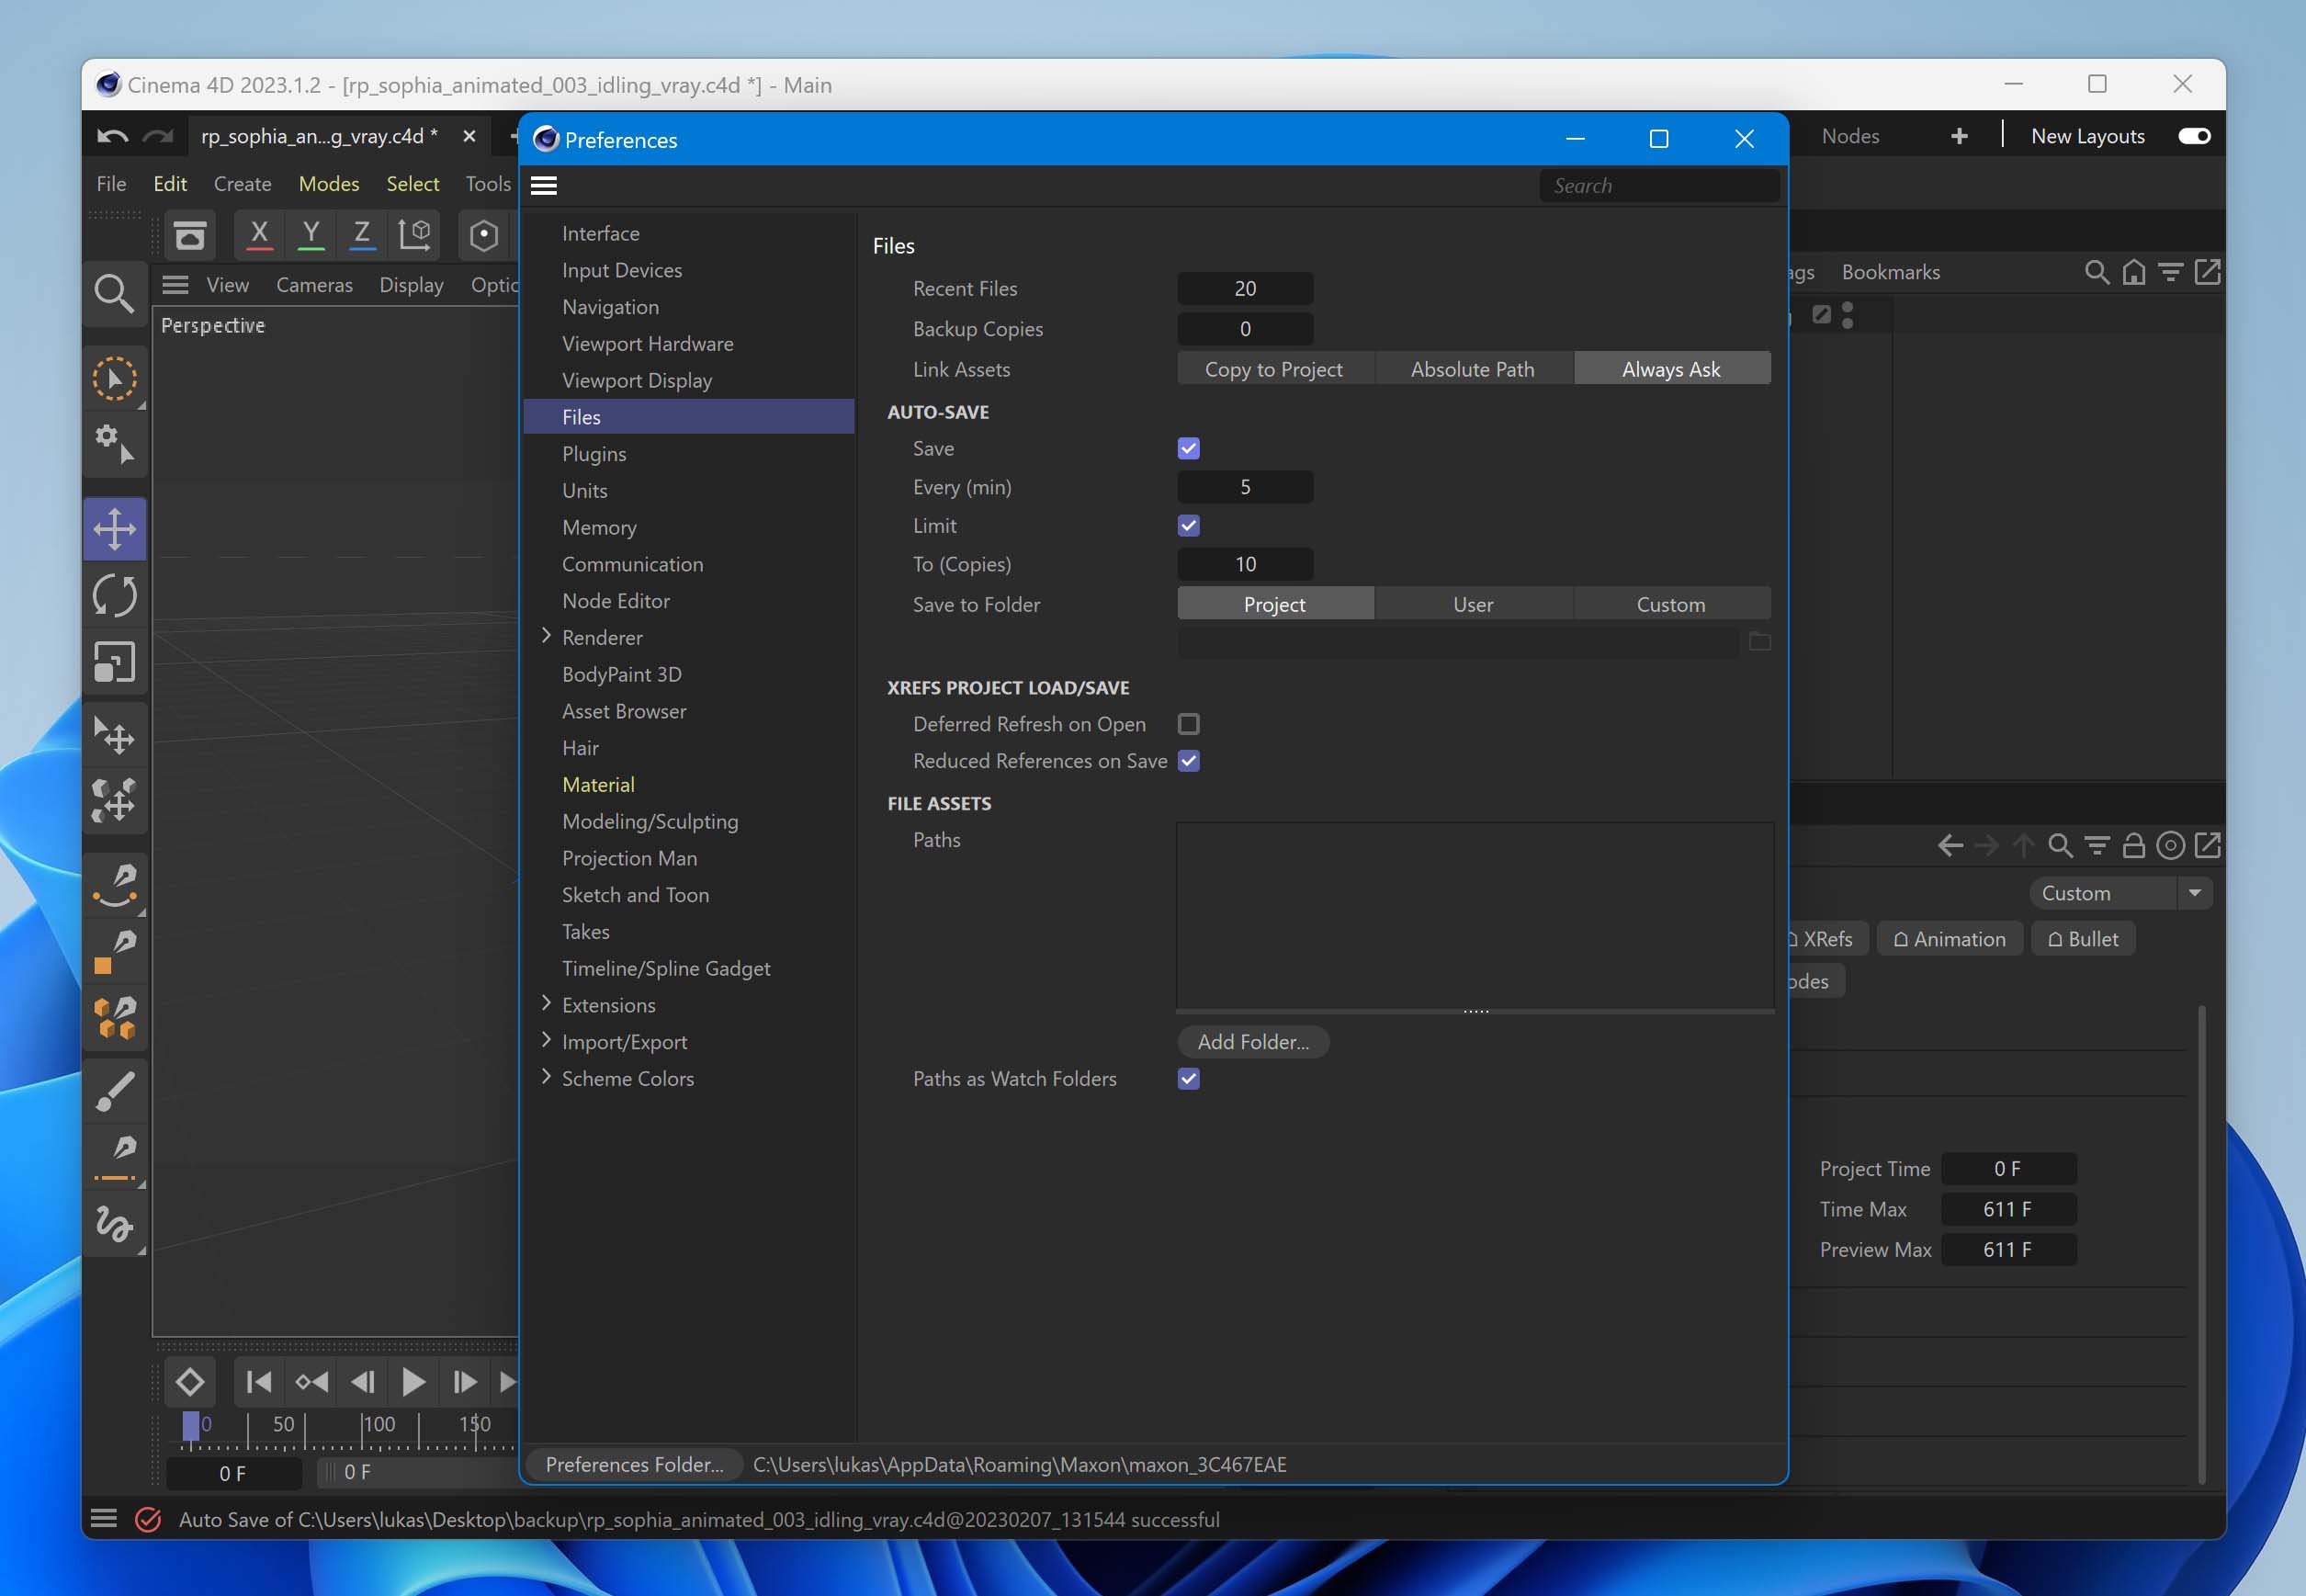The image size is (2306, 1596).
Task: Click the Attribute Manager lock icon
Action: [2133, 846]
